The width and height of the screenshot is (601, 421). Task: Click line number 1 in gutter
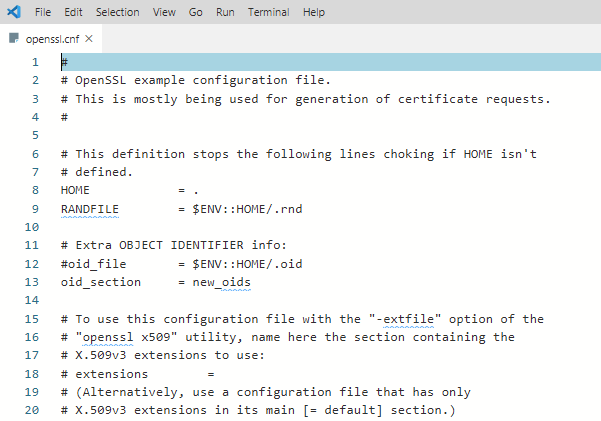coord(35,62)
